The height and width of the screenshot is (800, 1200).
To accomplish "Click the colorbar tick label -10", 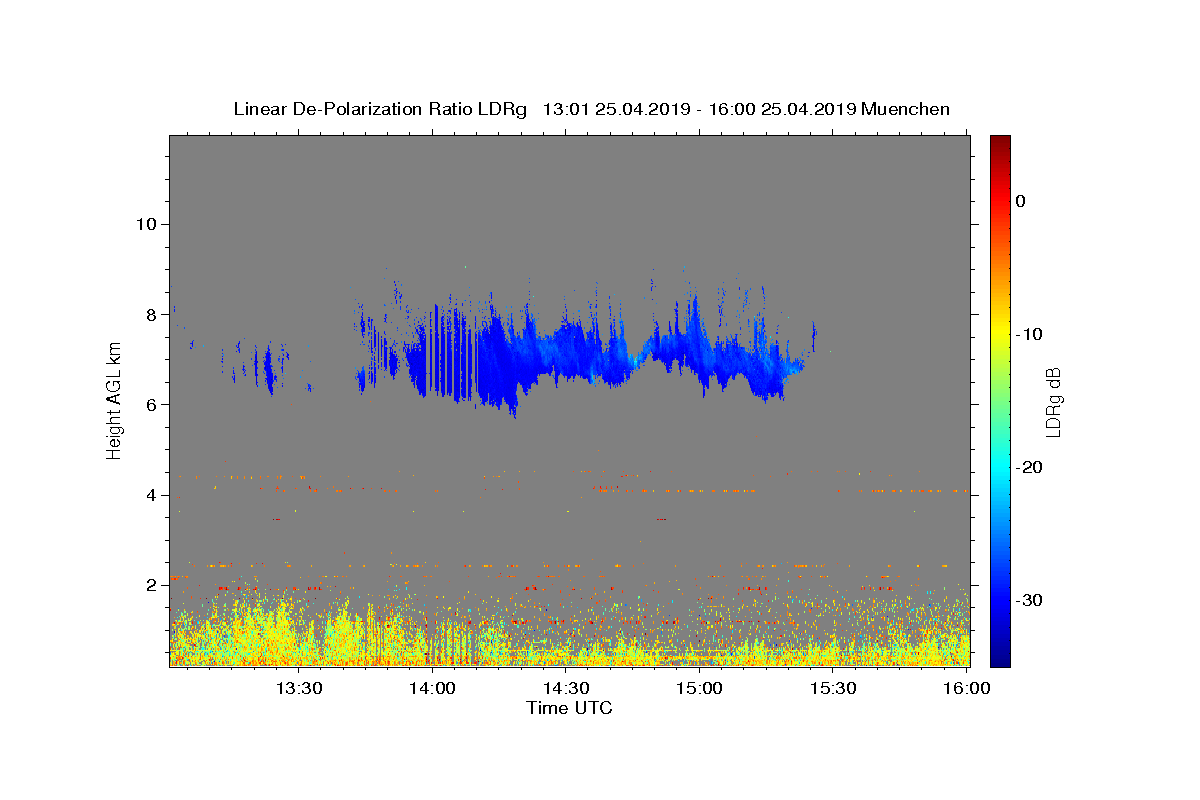I will pyautogui.click(x=1029, y=334).
